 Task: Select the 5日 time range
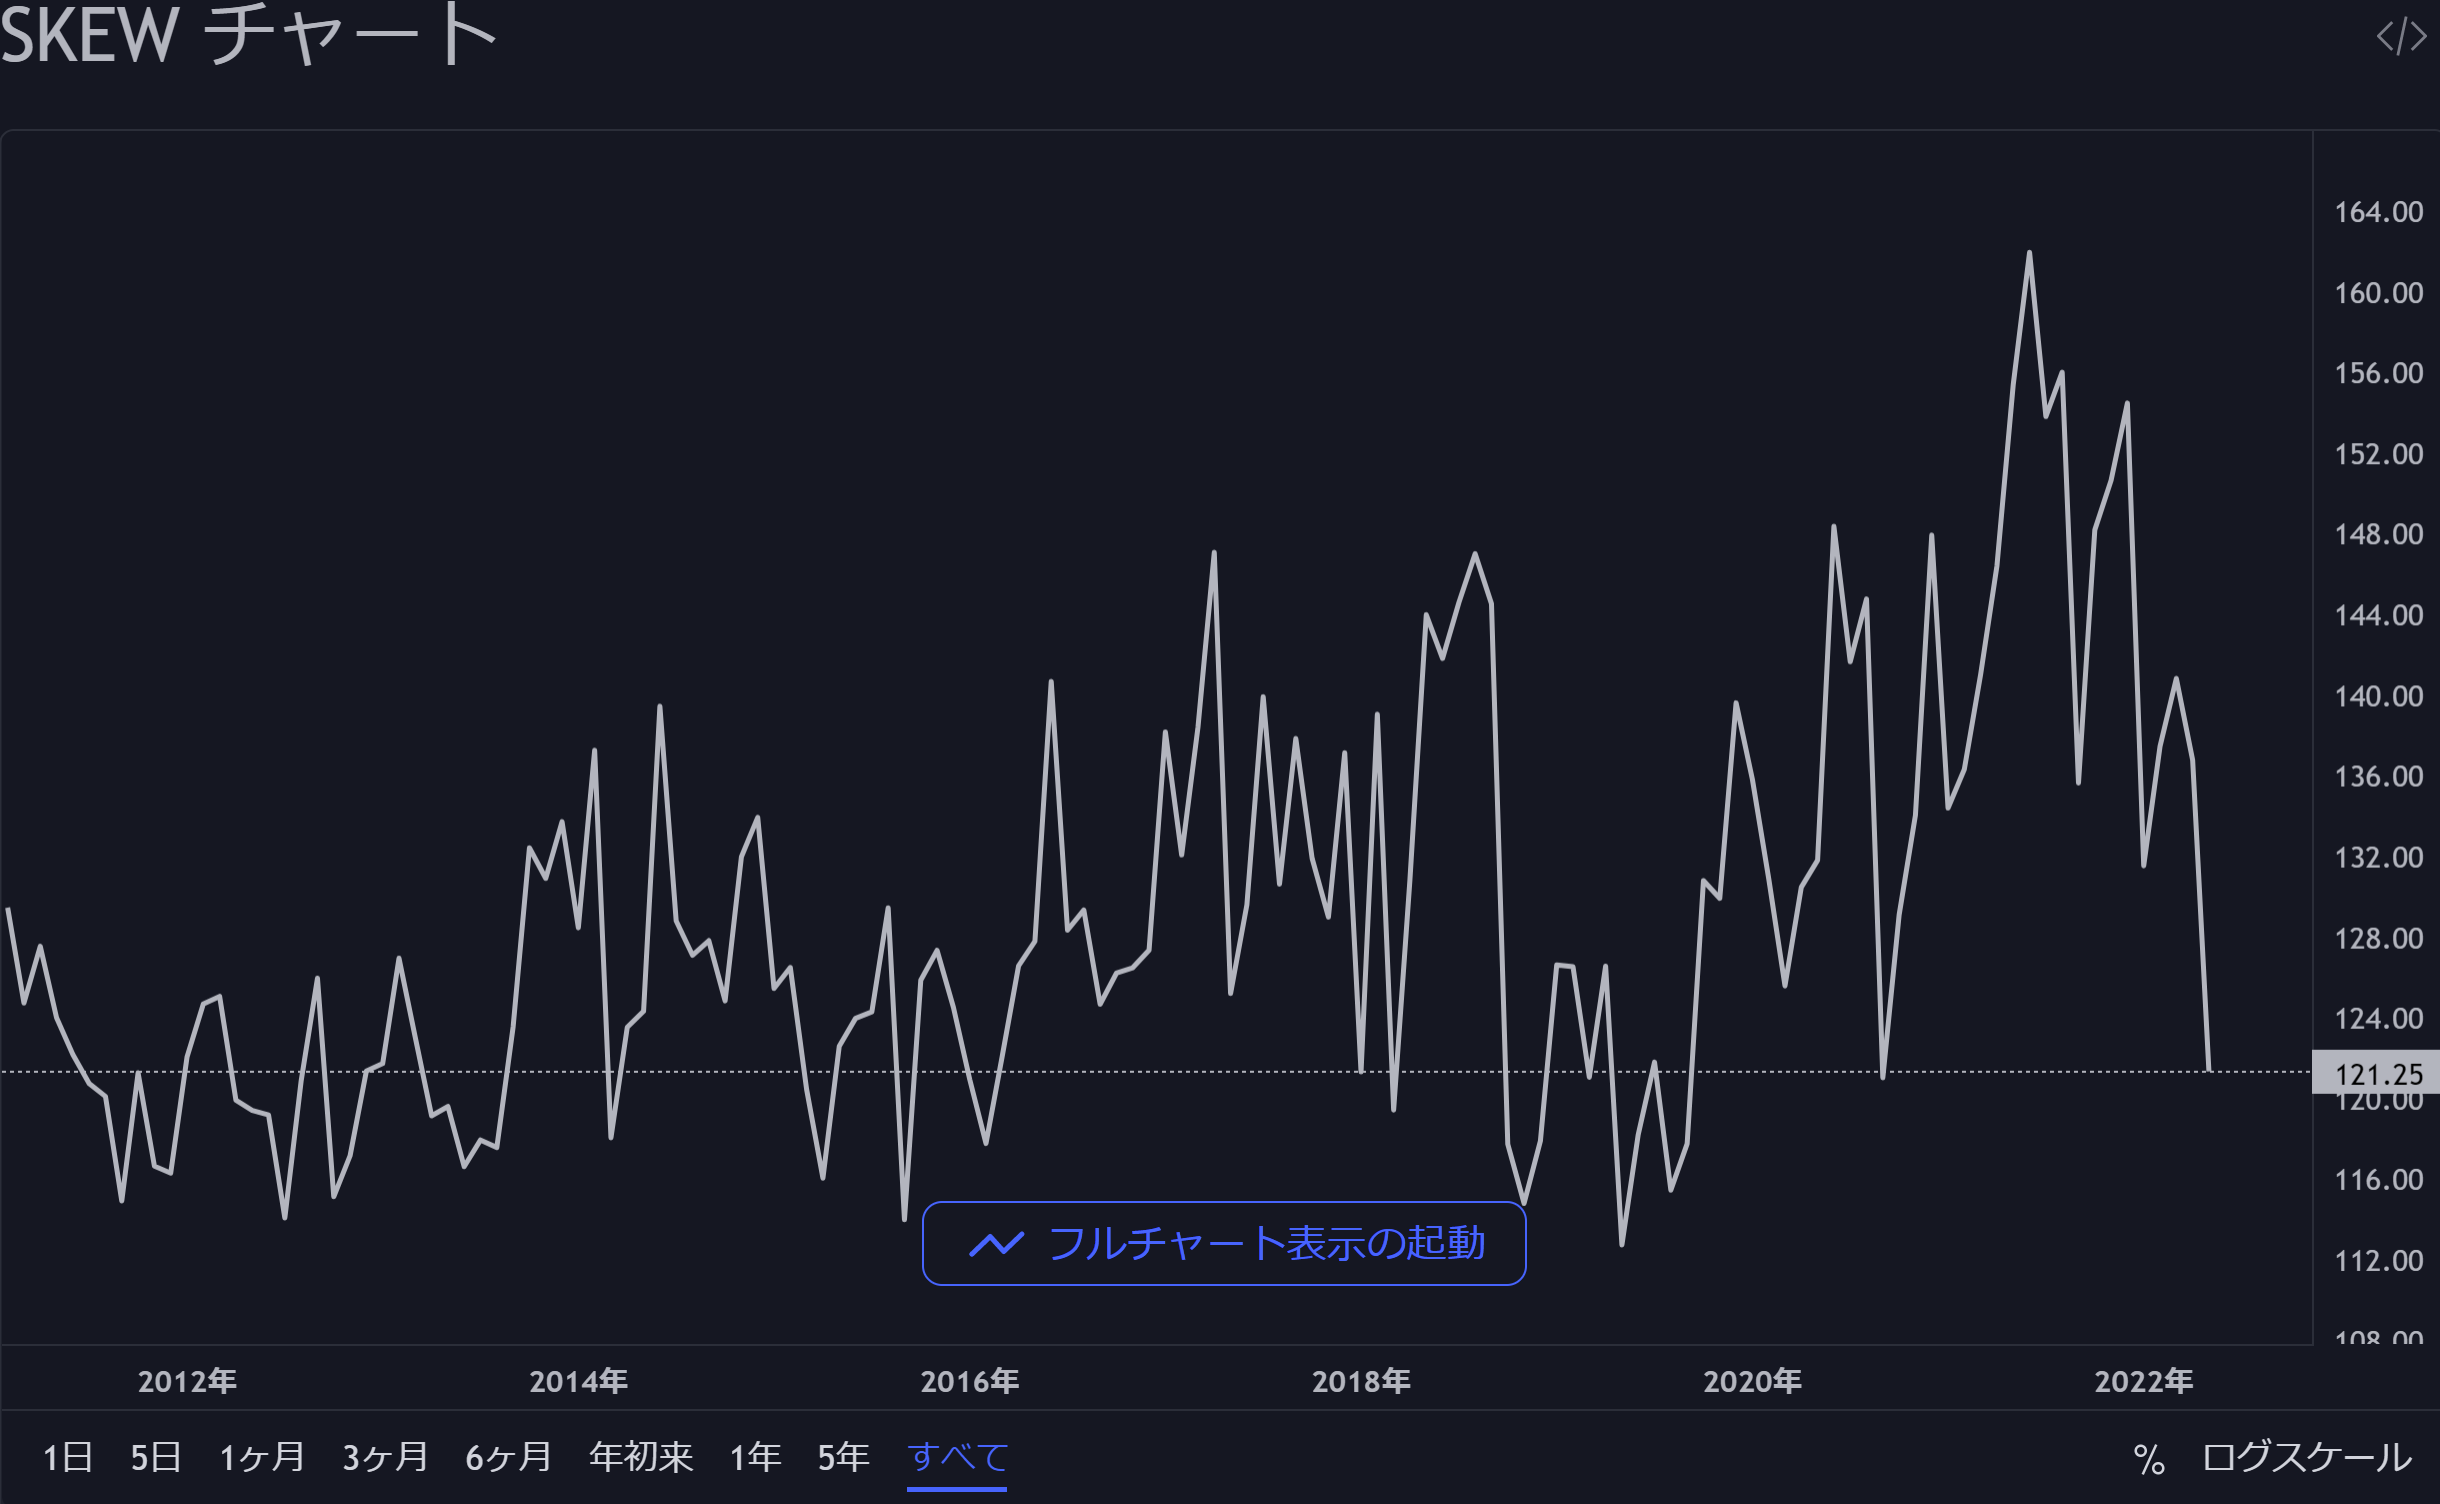[156, 1457]
